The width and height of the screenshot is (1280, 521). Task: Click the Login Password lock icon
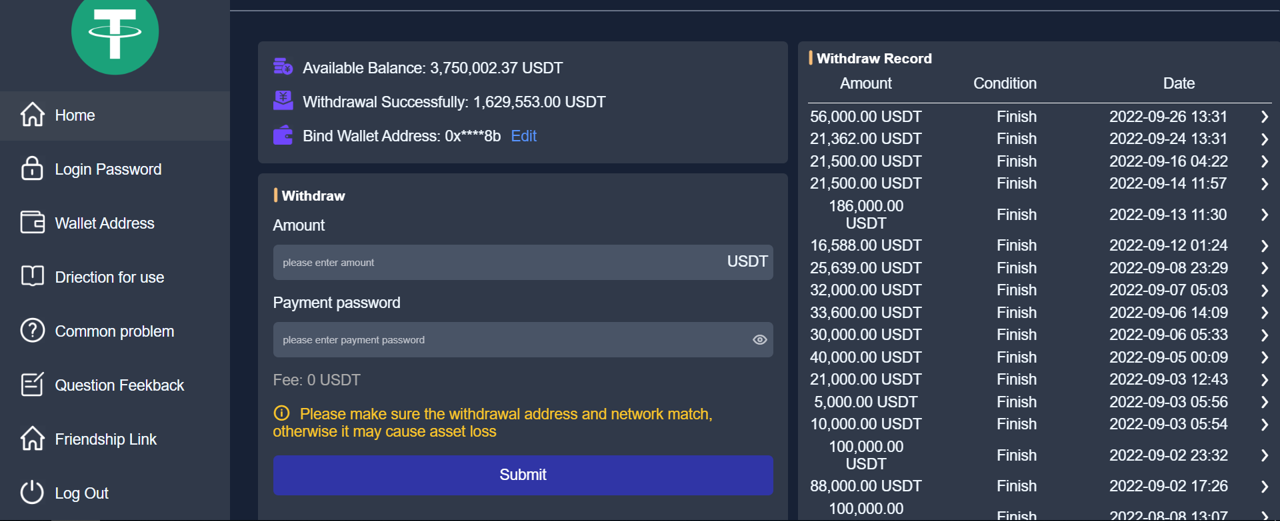click(x=32, y=169)
